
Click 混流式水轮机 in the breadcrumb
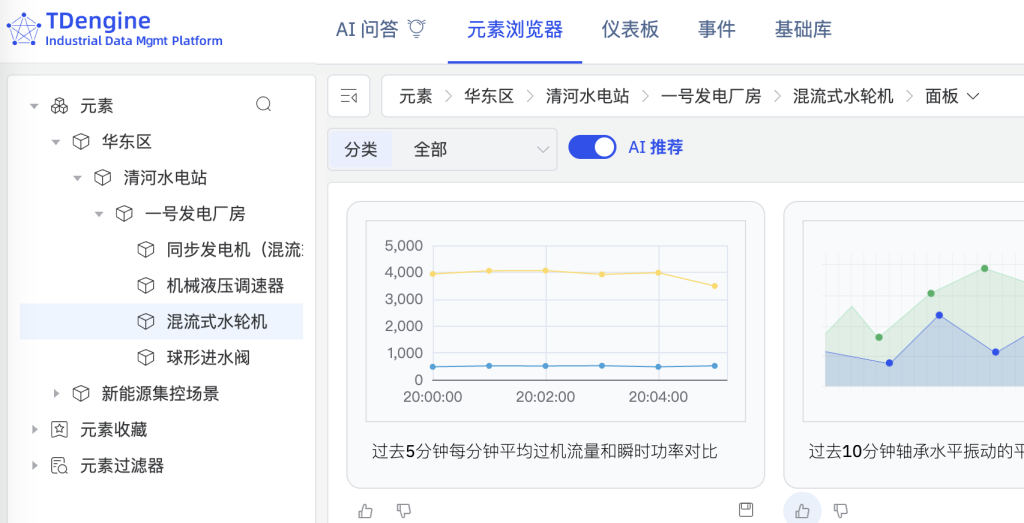tap(843, 97)
